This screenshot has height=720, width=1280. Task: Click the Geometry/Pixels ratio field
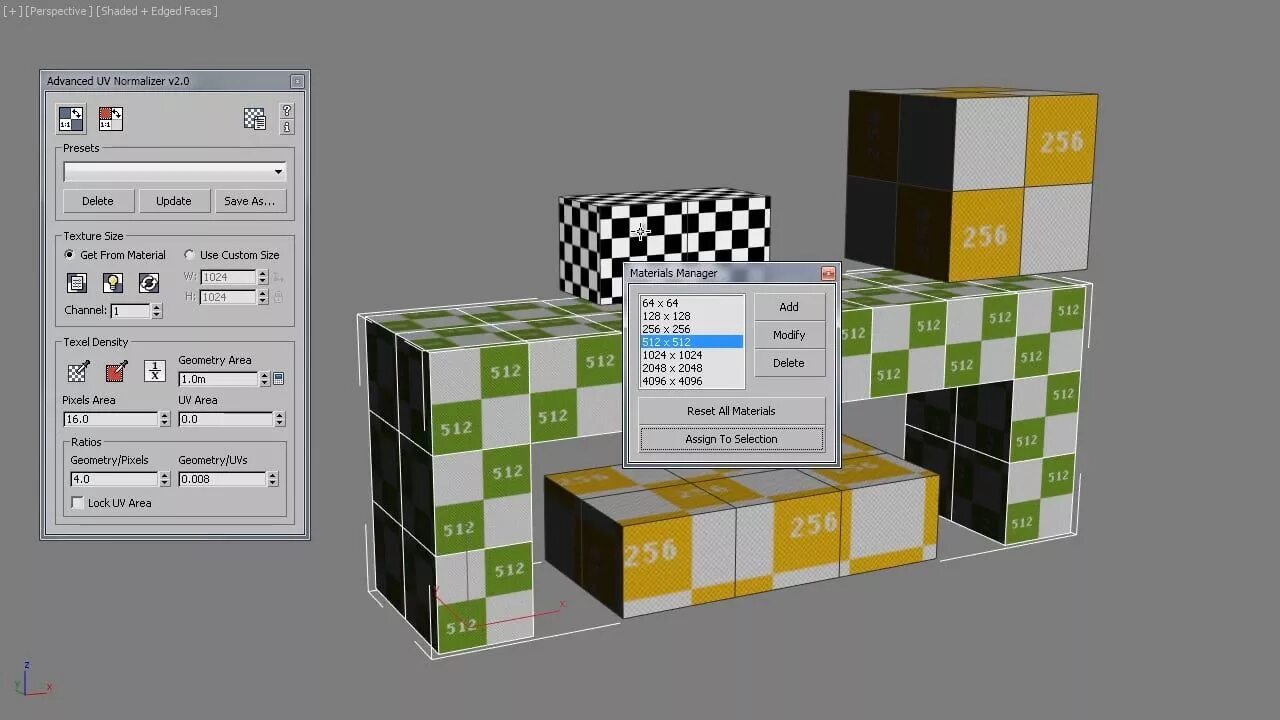pos(114,479)
